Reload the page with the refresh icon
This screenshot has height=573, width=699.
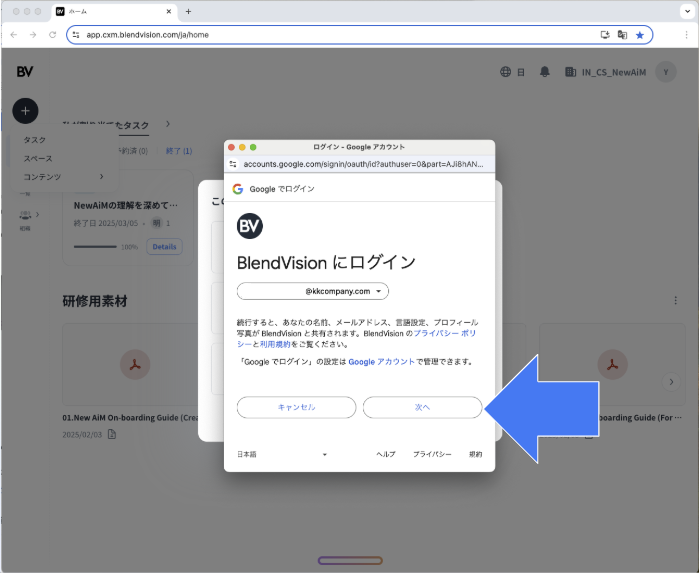point(53,35)
